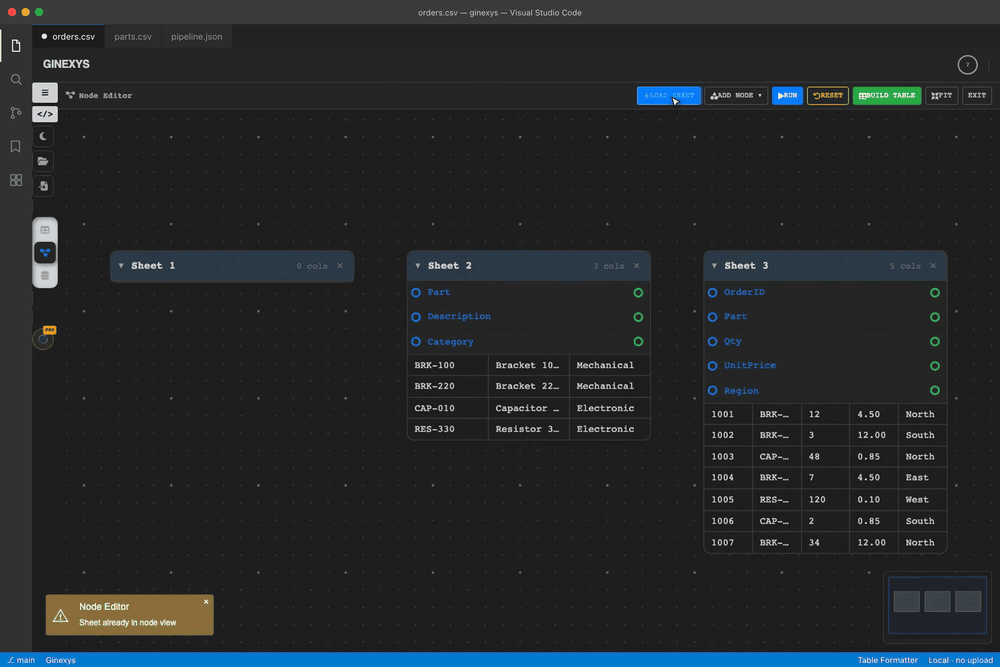Switch to the pipeline.json tab
This screenshot has width=1000, height=667.
point(196,36)
